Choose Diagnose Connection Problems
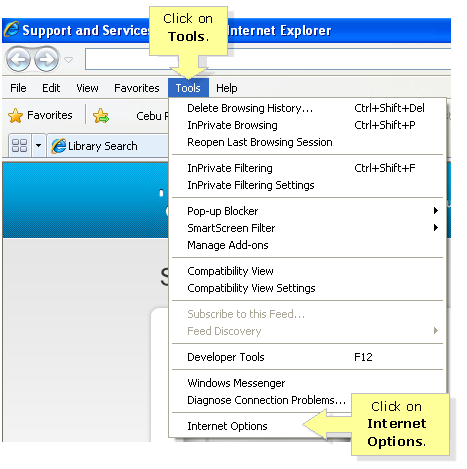The image size is (467, 469). coord(267,400)
